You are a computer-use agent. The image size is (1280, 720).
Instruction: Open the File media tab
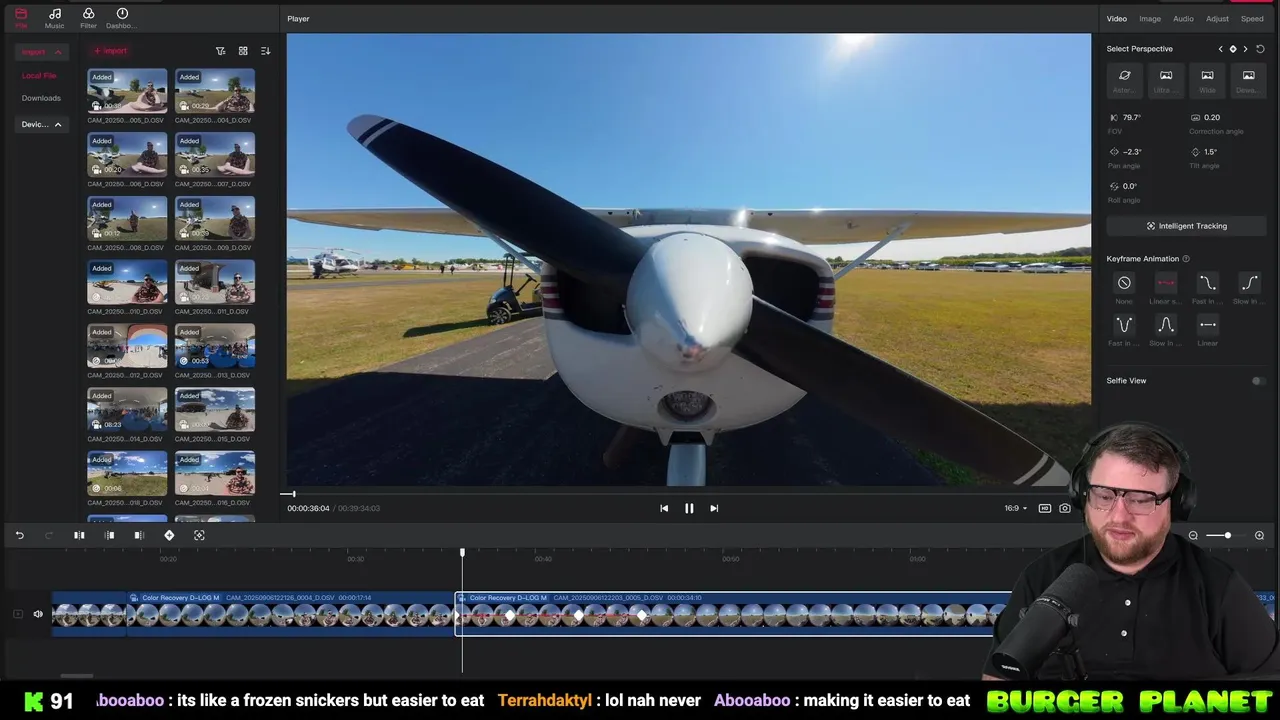point(21,18)
